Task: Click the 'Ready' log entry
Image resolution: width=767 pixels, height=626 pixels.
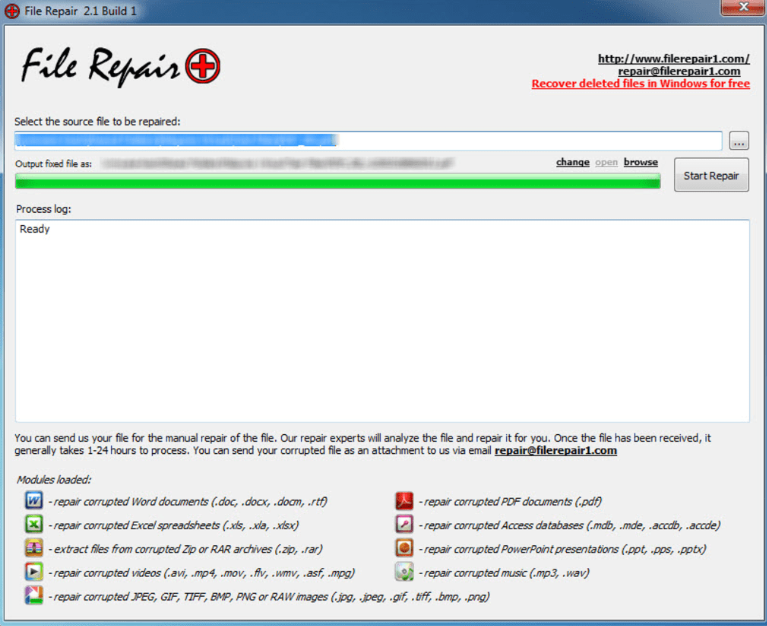Action: click(x=35, y=229)
